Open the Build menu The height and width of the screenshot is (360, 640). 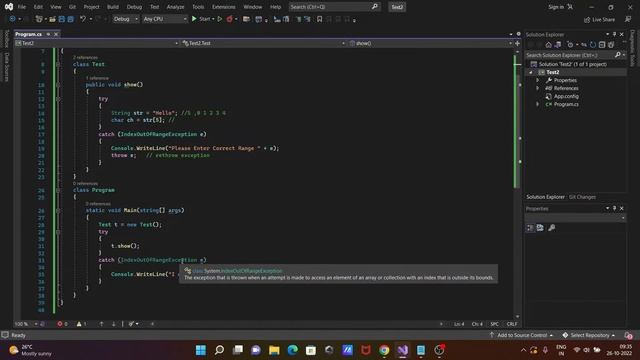(x=113, y=7)
